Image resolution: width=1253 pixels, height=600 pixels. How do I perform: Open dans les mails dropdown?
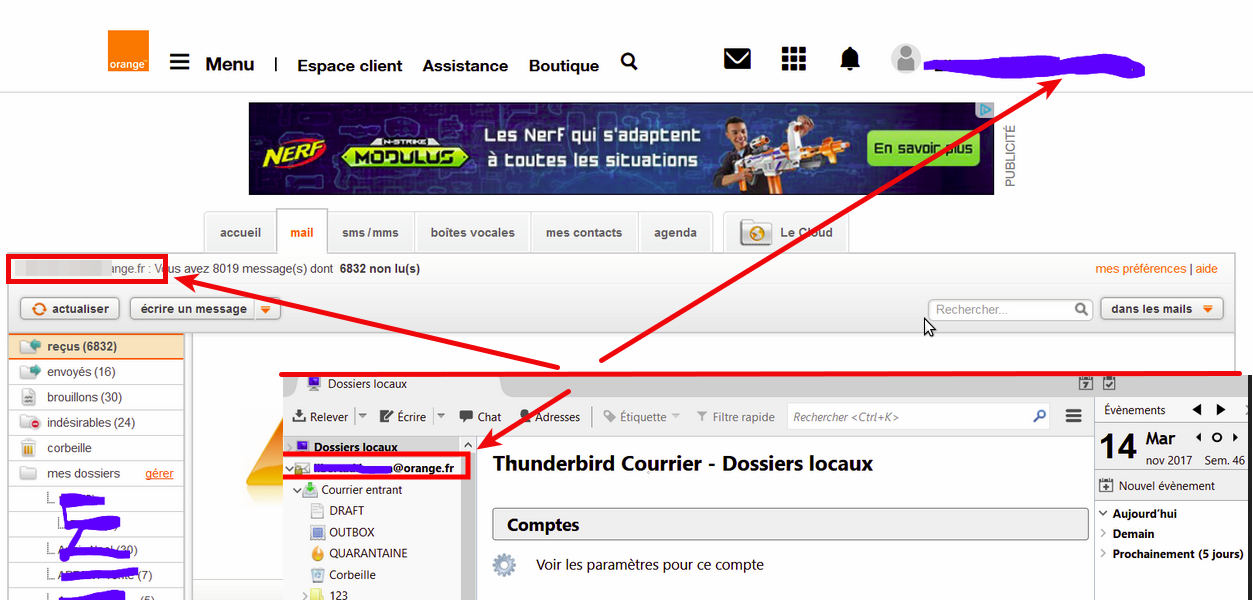(1161, 309)
